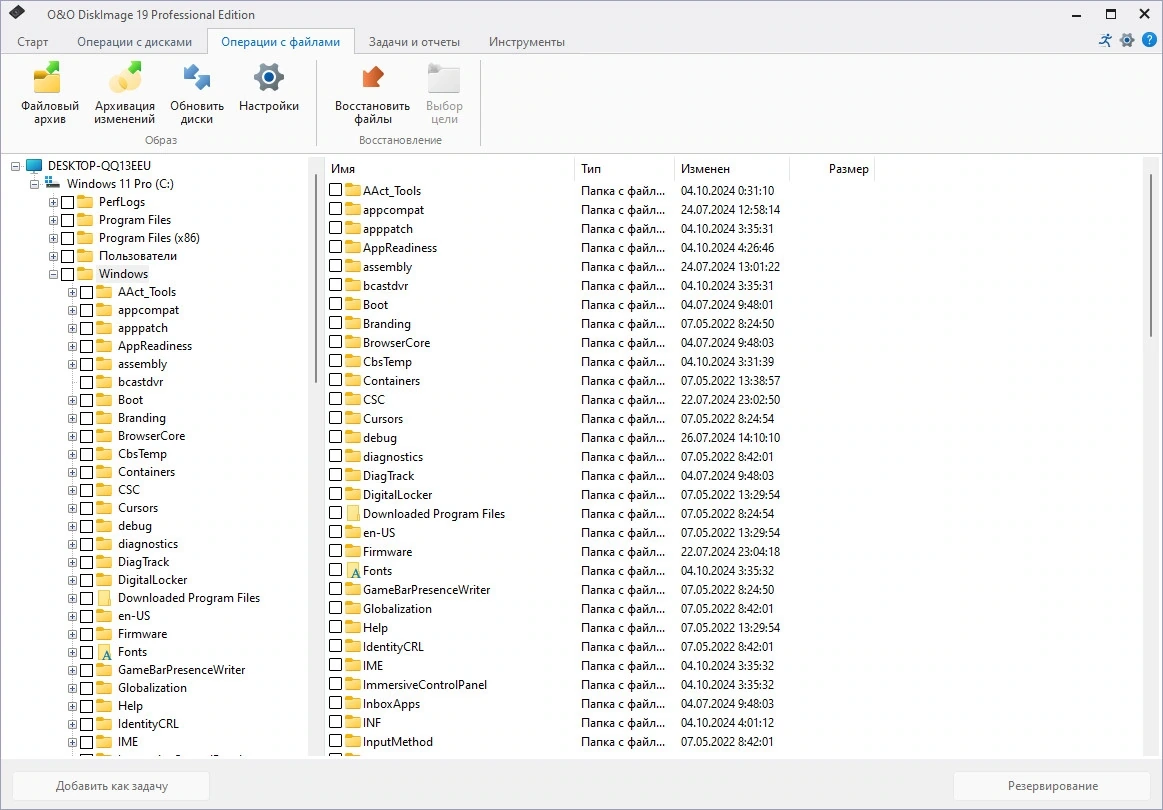Check the debug checkbox in file list
The image size is (1163, 810).
[335, 437]
